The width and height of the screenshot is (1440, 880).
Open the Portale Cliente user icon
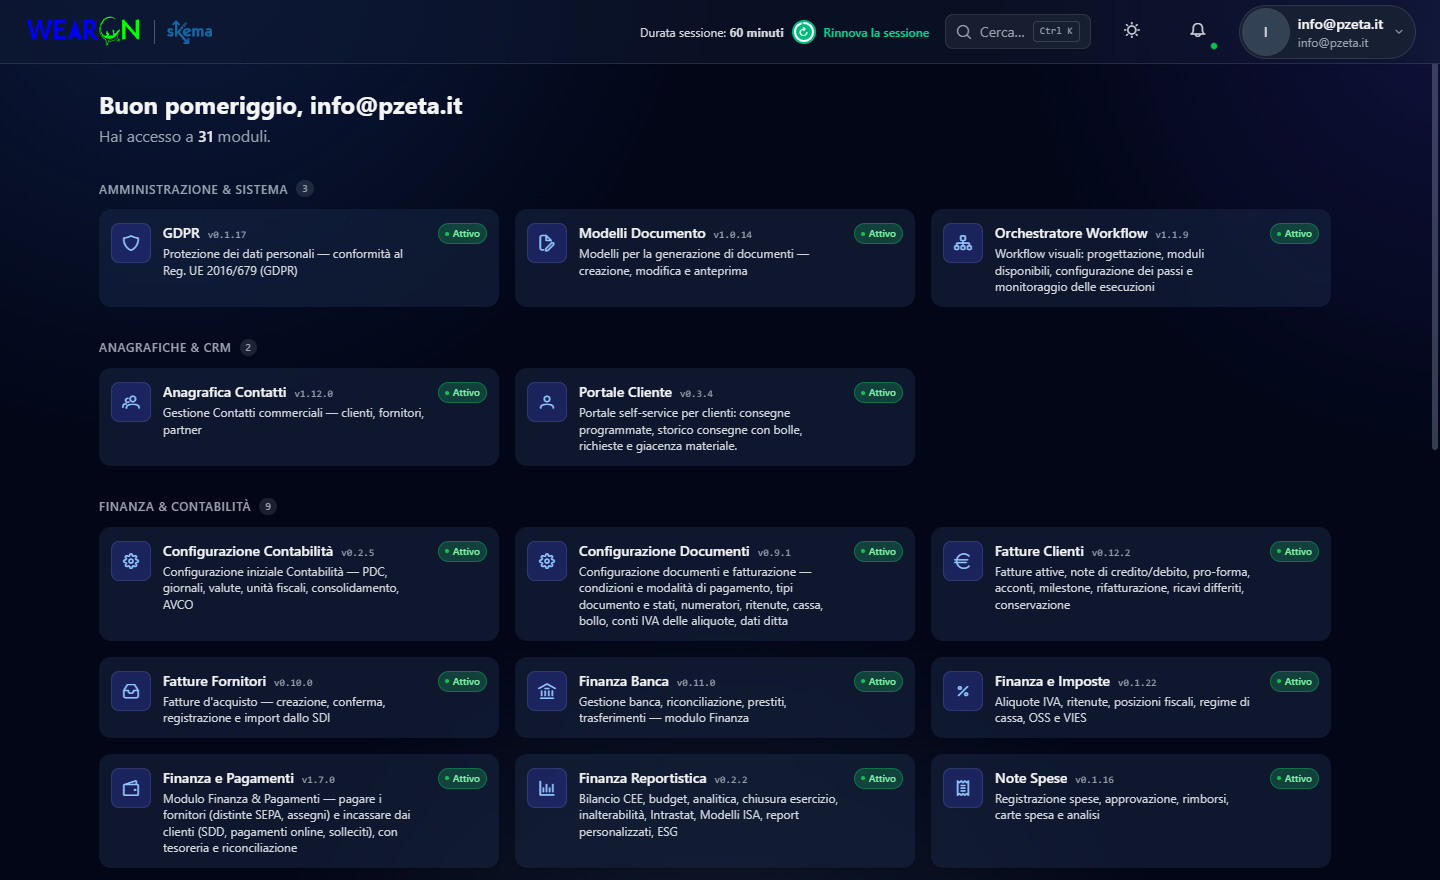pos(547,402)
